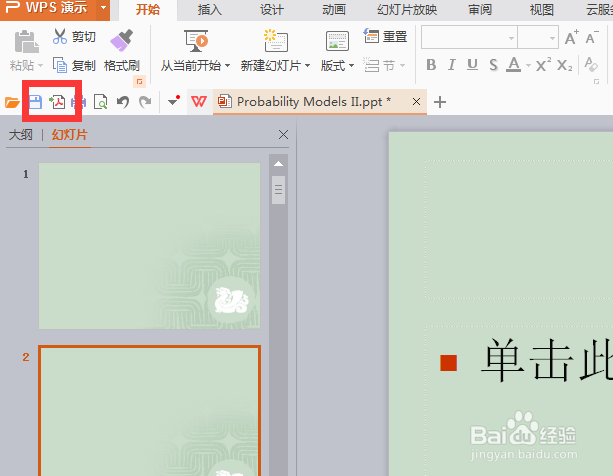This screenshot has width=613, height=476.
Task: Switch to the 插入 ribbon tab
Action: (x=210, y=9)
